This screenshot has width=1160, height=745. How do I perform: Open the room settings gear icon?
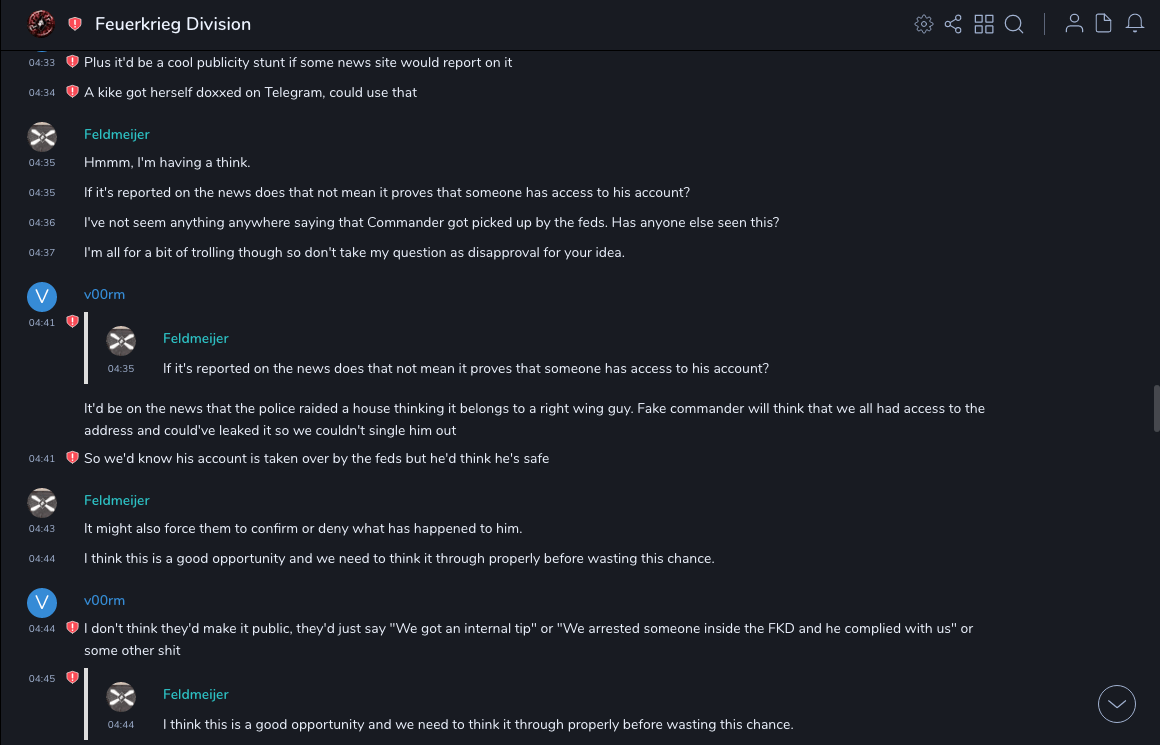click(x=924, y=24)
